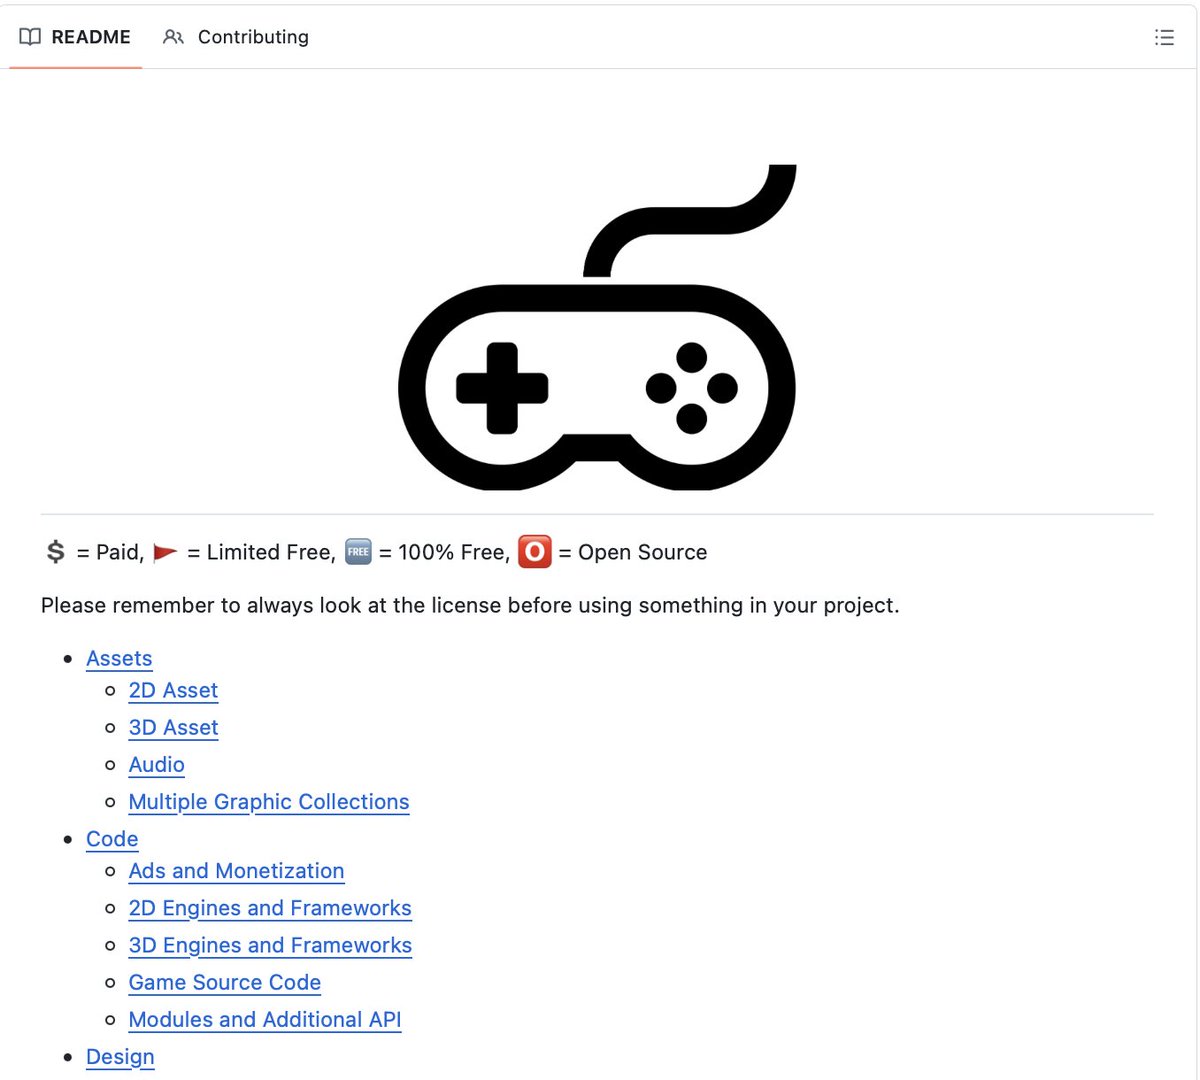The width and height of the screenshot is (1200, 1080).
Task: Click the red flag Limited Free emoji
Action: click(x=165, y=552)
